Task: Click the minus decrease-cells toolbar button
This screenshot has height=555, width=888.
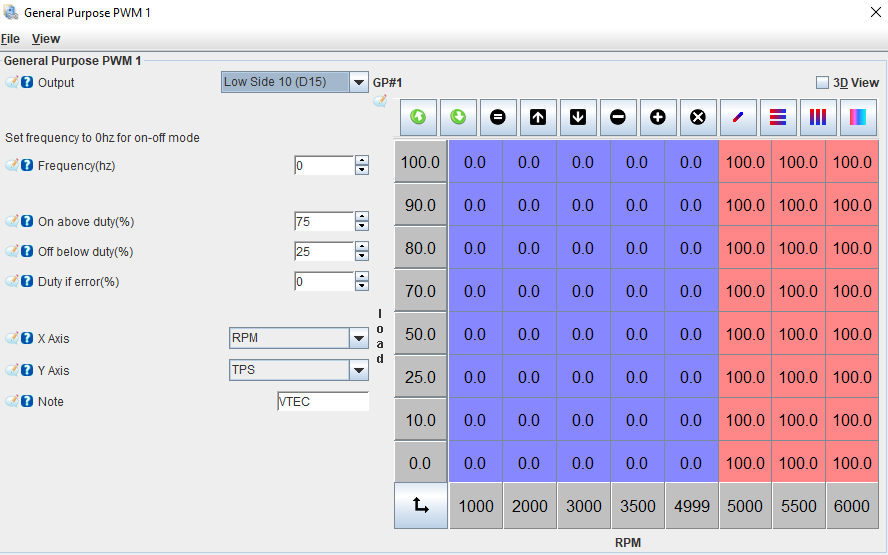Action: click(618, 117)
